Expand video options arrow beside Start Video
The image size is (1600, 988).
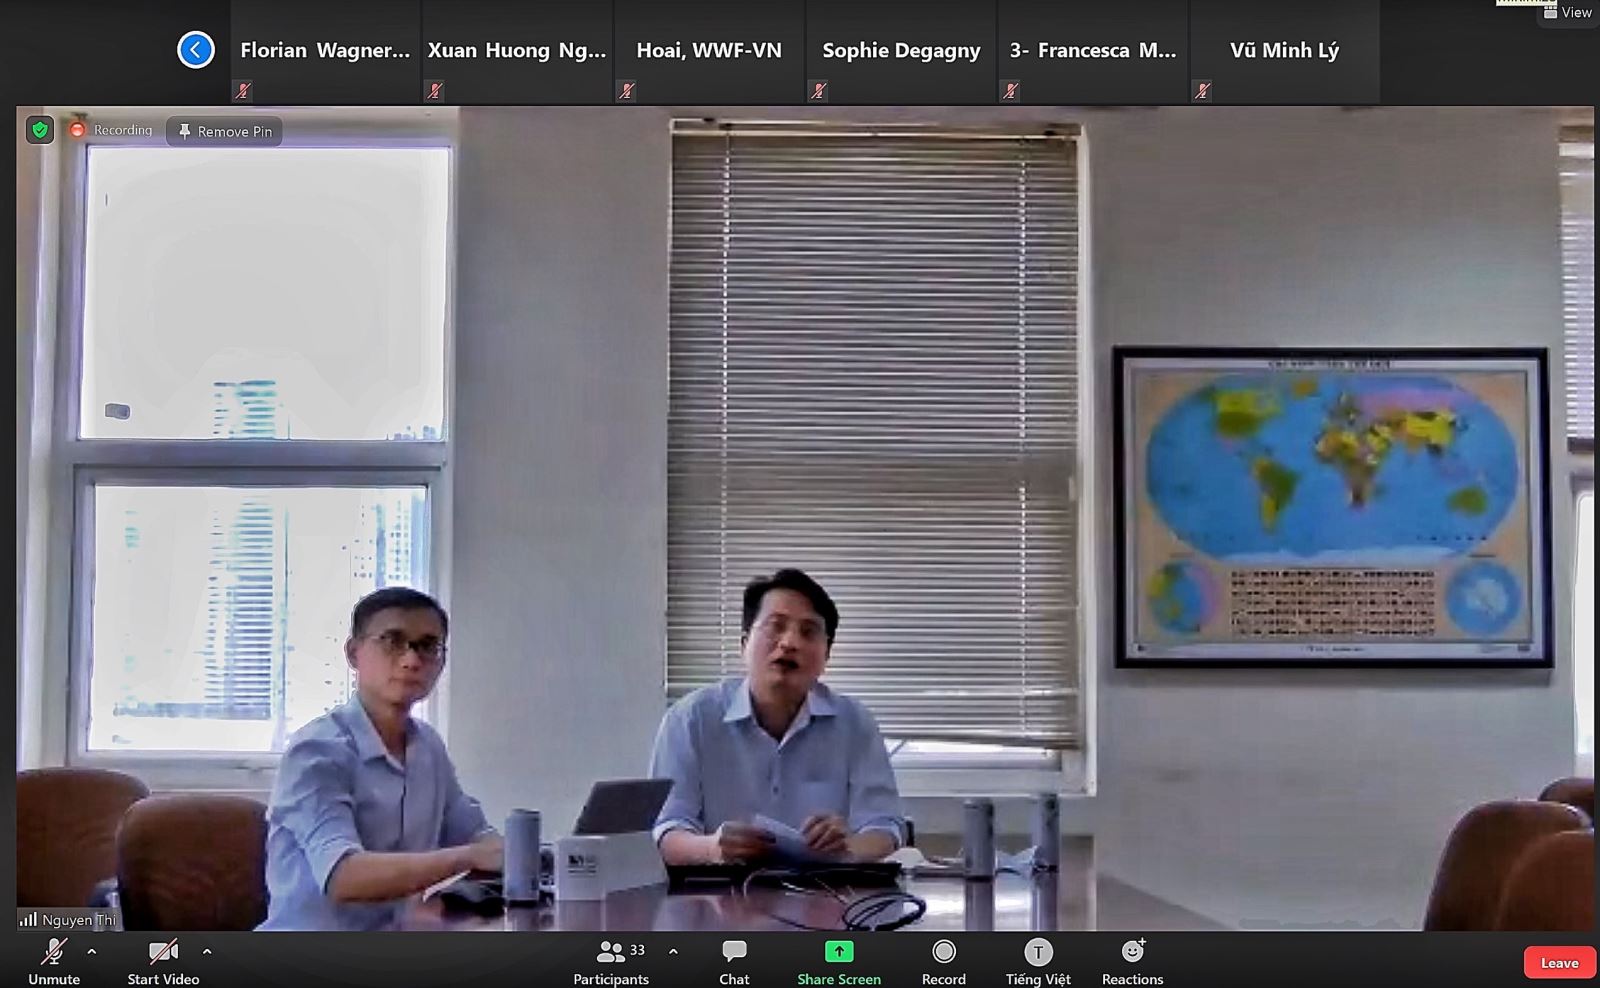207,952
